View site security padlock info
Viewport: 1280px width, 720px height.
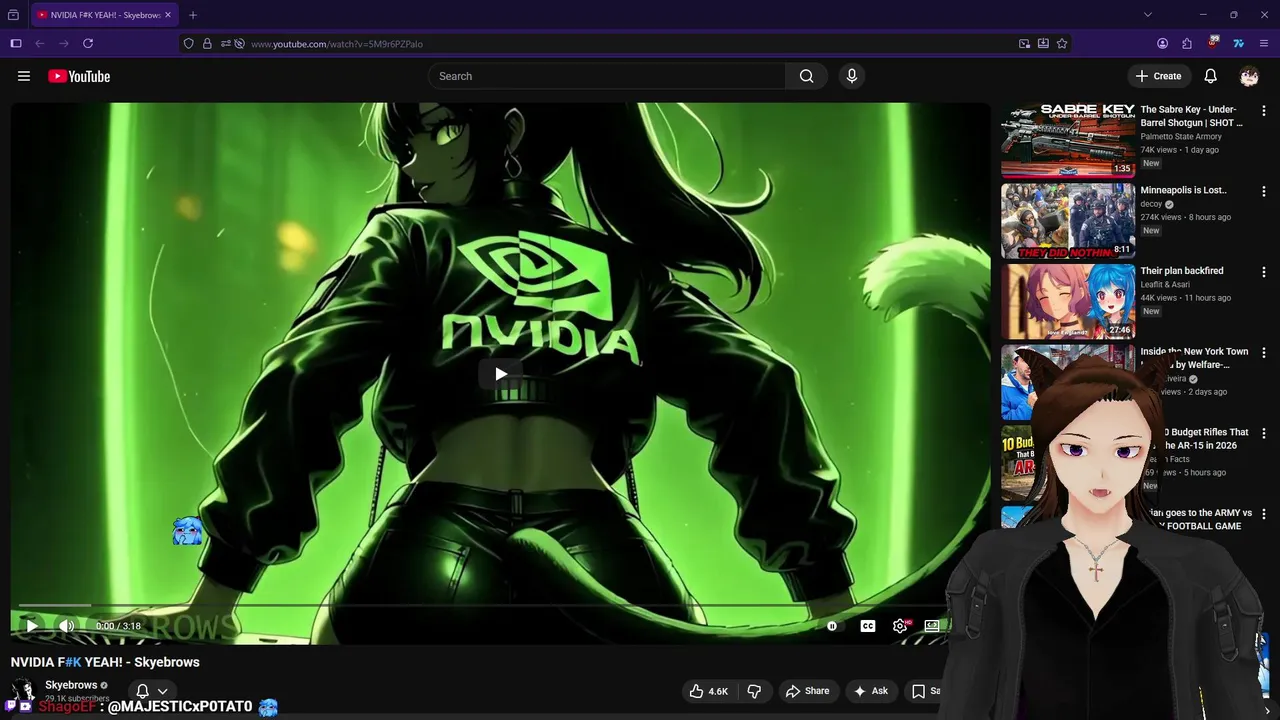coord(207,44)
